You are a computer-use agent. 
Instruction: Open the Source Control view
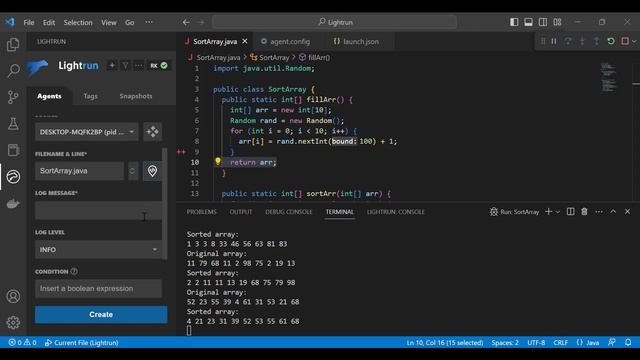[x=13, y=97]
